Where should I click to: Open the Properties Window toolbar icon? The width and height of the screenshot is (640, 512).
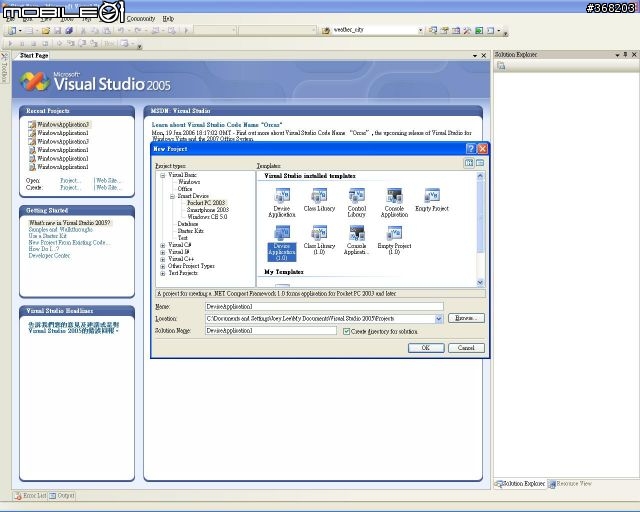(x=444, y=30)
